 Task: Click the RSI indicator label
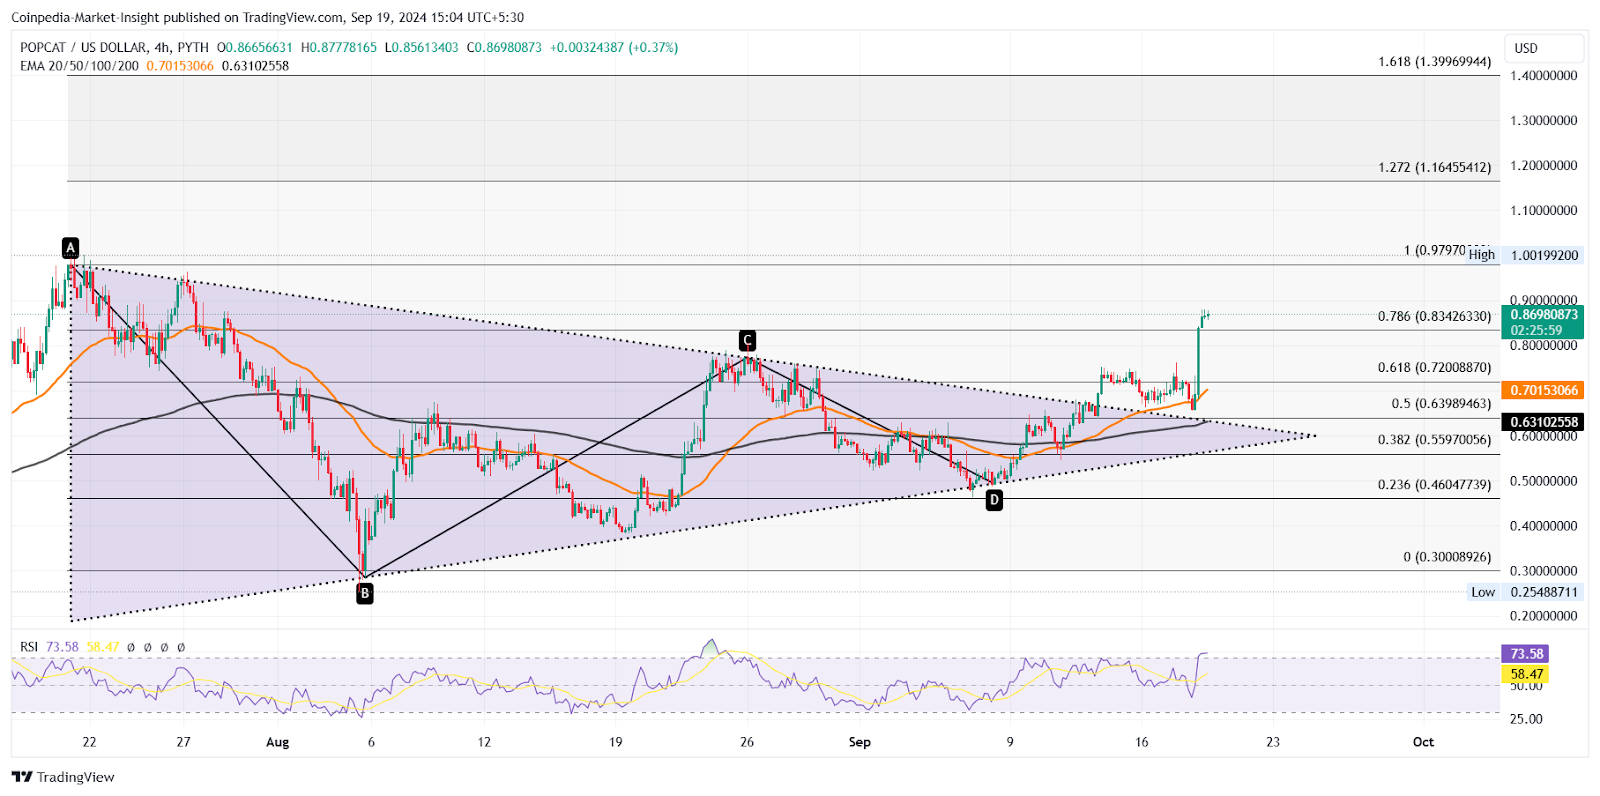pos(29,647)
